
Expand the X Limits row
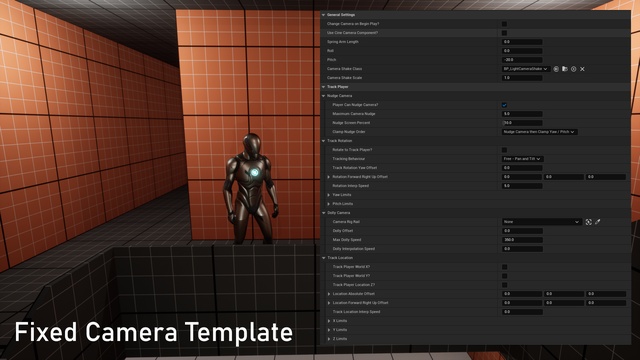[329, 321]
